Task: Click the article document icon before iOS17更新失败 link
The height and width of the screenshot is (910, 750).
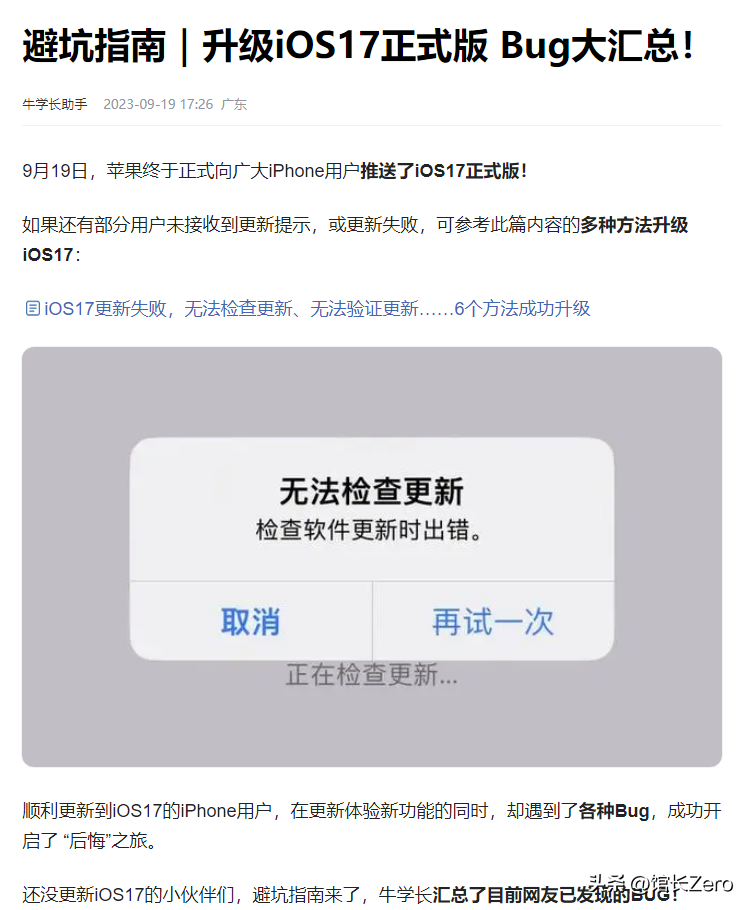Action: pos(33,308)
